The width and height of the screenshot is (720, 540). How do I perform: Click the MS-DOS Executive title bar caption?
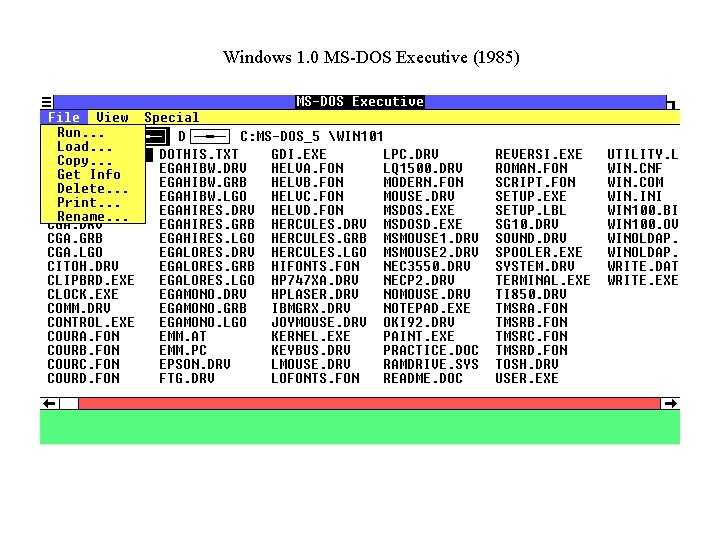pos(360,102)
